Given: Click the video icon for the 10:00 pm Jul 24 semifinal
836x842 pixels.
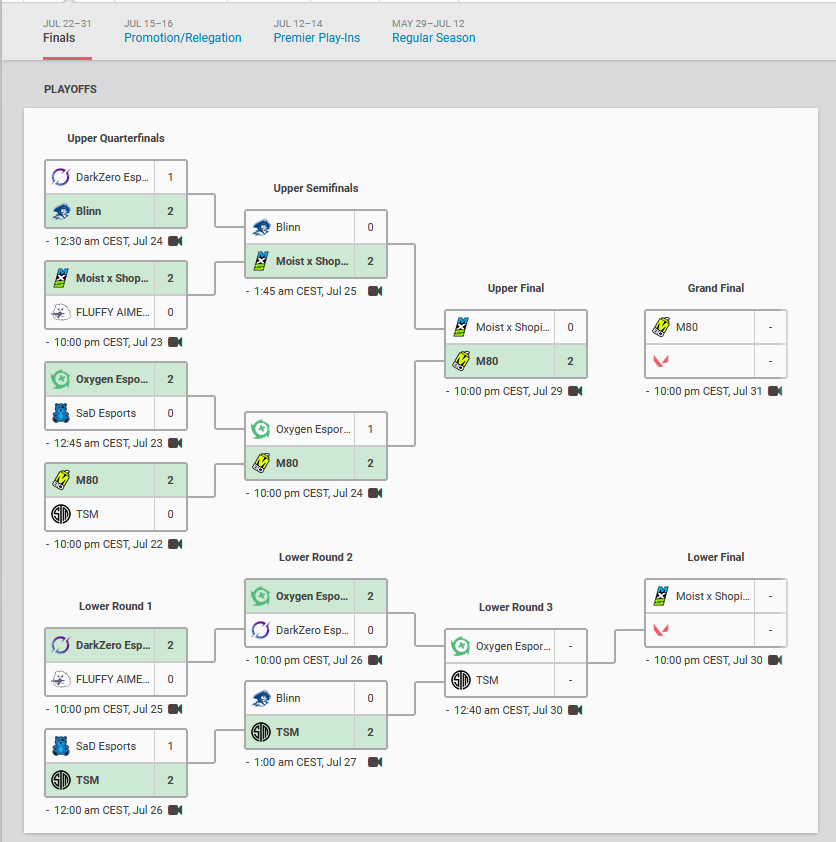Looking at the screenshot, I should click(x=375, y=493).
